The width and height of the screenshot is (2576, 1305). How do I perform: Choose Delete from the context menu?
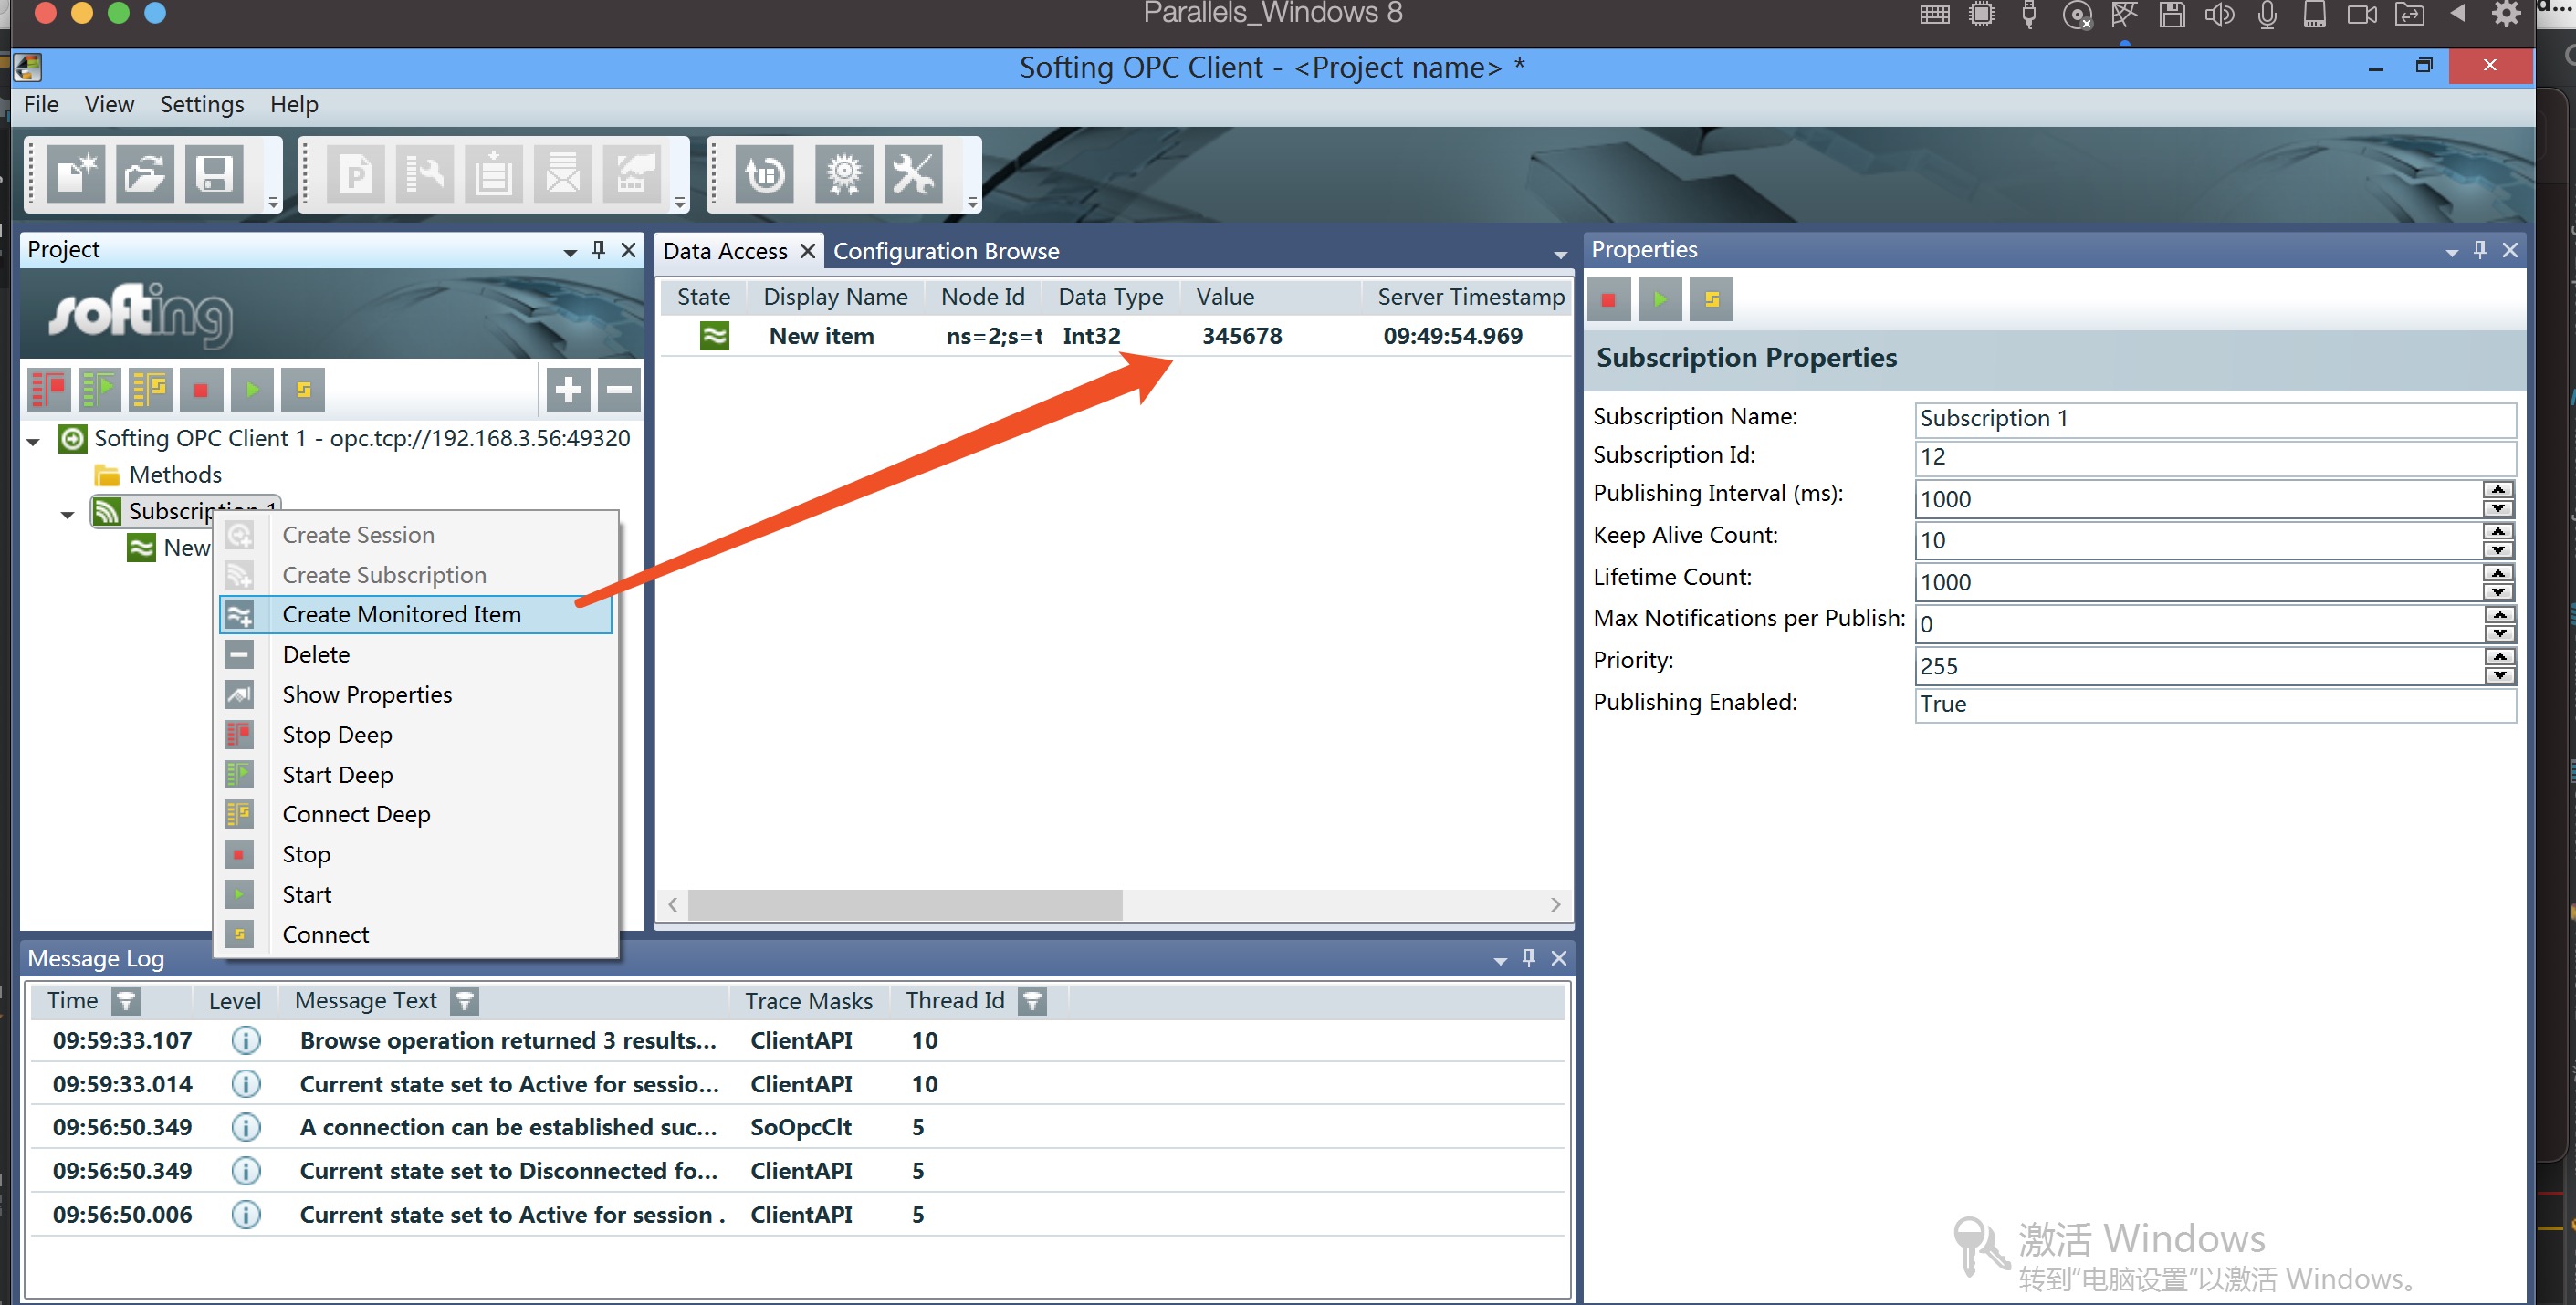(x=416, y=654)
